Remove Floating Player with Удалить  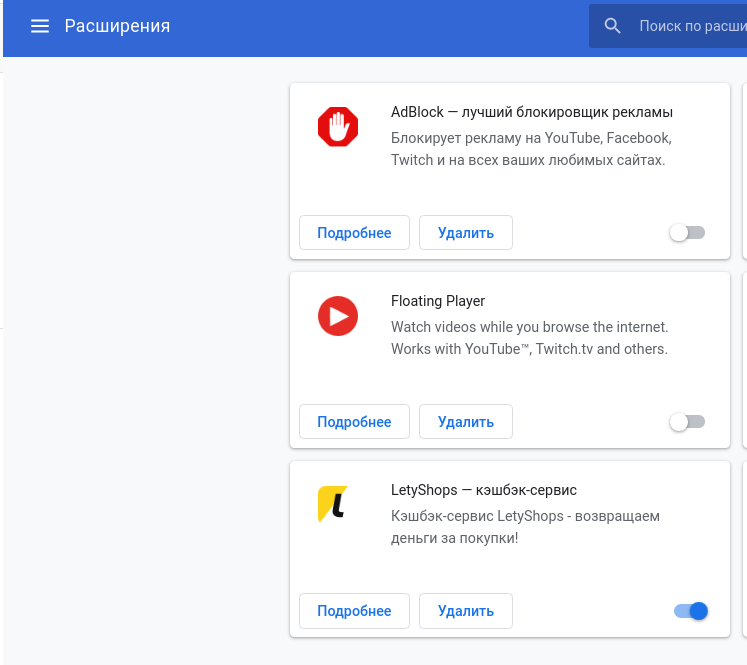click(466, 422)
